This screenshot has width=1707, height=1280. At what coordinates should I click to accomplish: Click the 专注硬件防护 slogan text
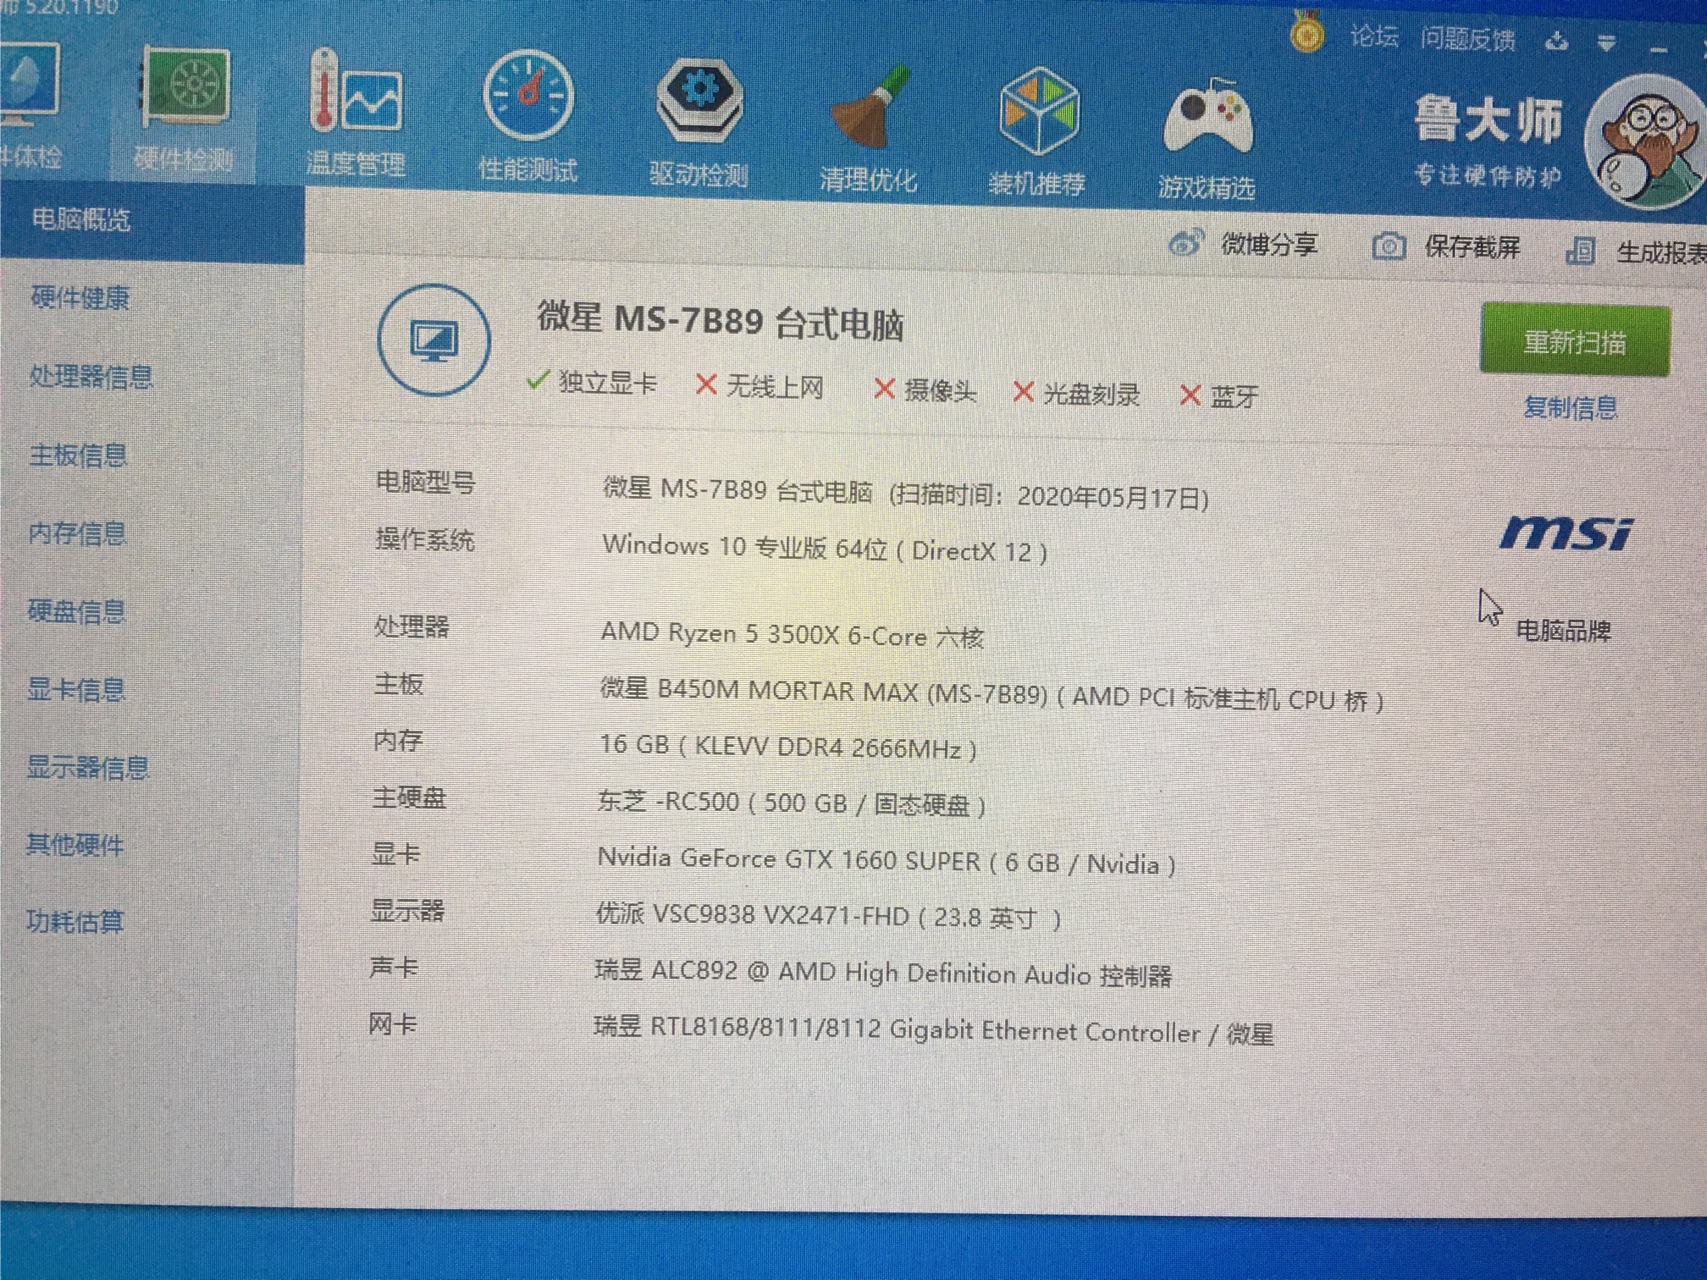point(1488,176)
